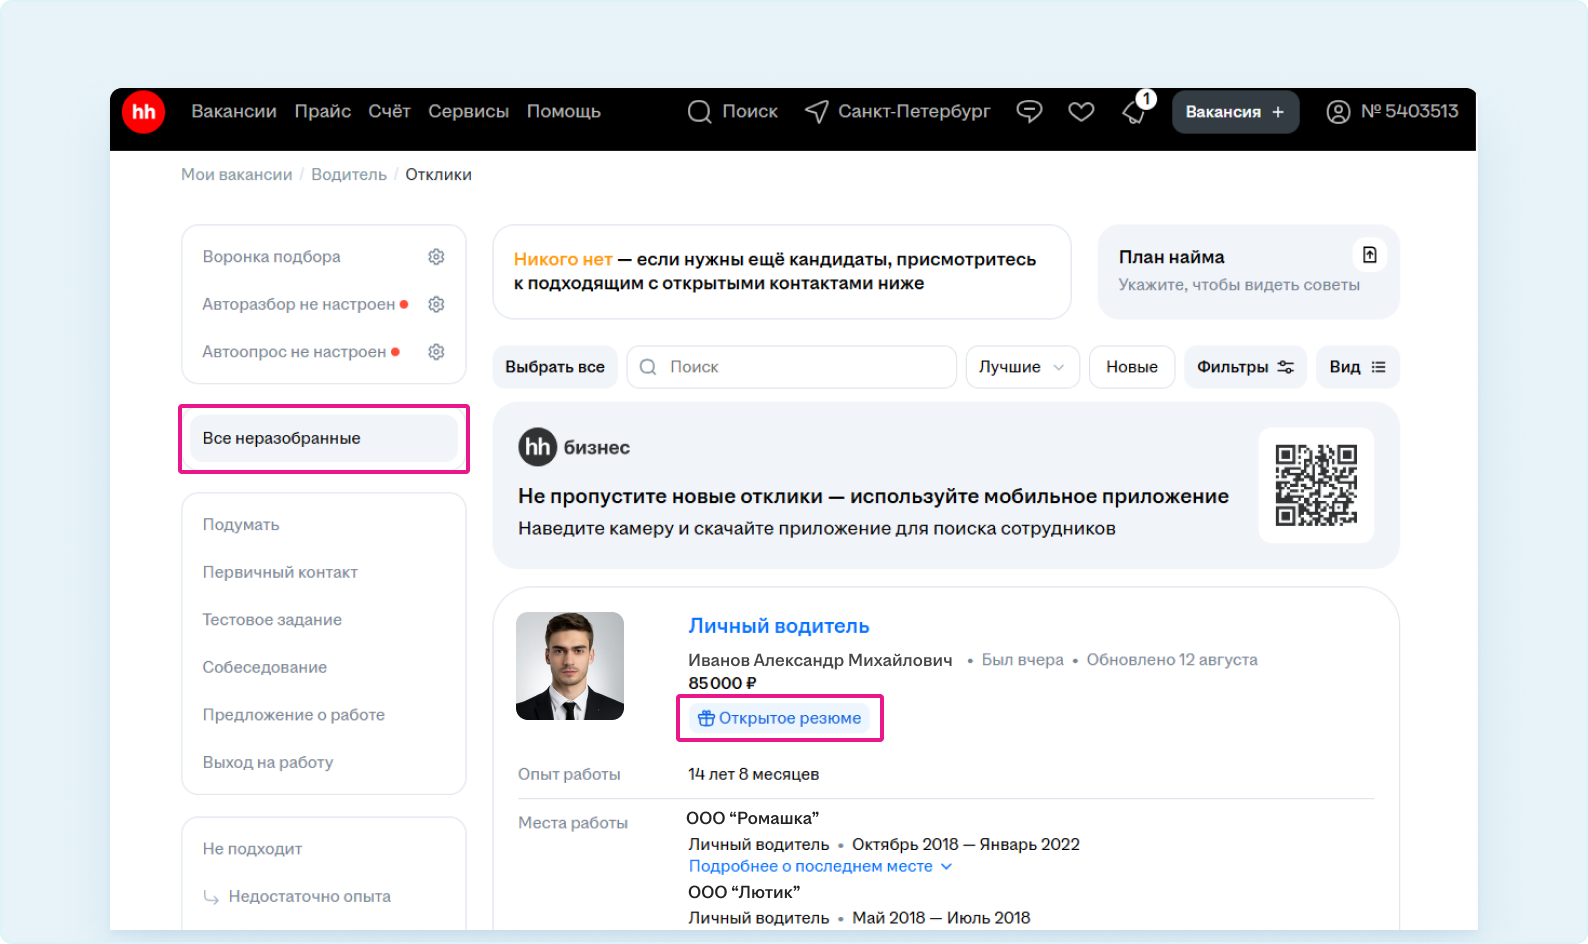This screenshot has width=1588, height=944.
Task: Click the plus icon on Вакансия button
Action: point(1278,112)
